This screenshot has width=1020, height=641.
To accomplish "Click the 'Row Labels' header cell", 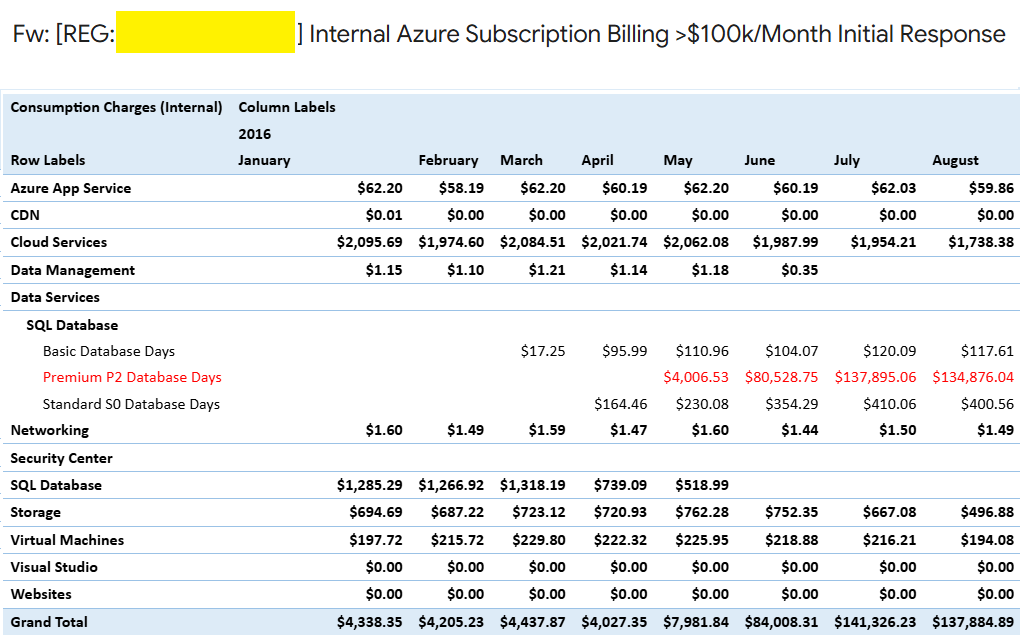I will 47,160.
